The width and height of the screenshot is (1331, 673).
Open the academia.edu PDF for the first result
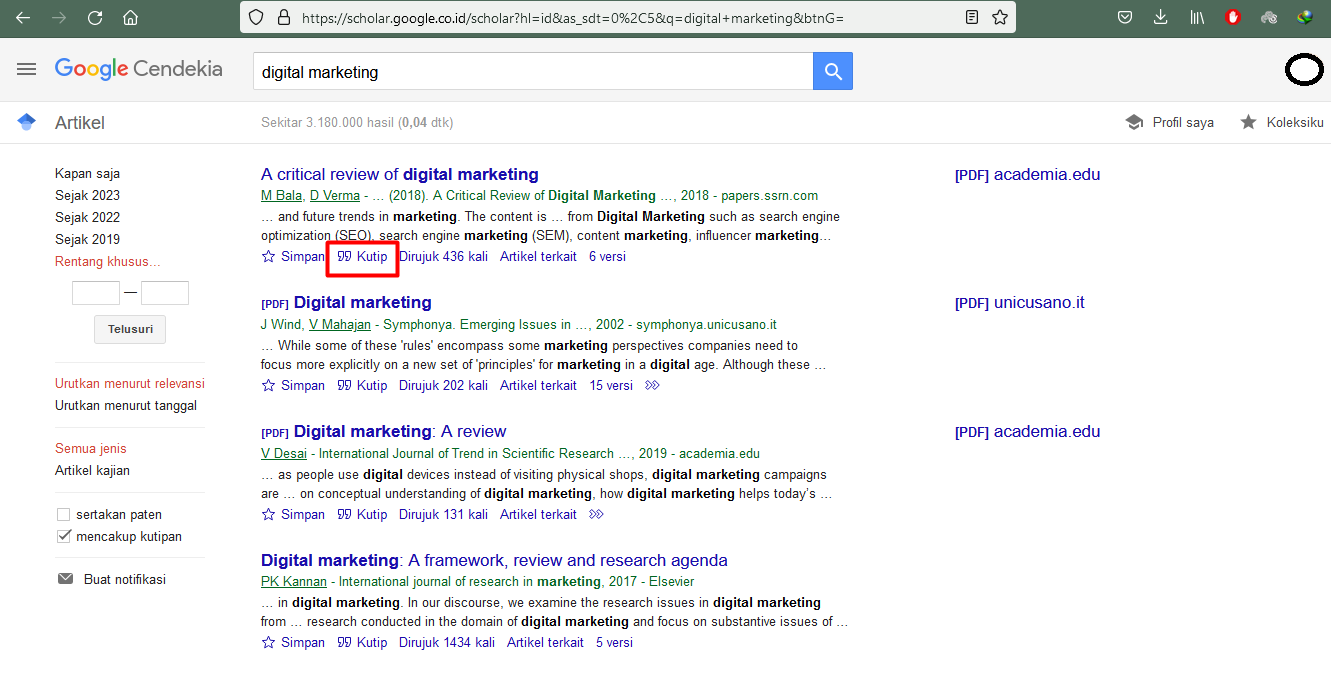pyautogui.click(x=1027, y=174)
